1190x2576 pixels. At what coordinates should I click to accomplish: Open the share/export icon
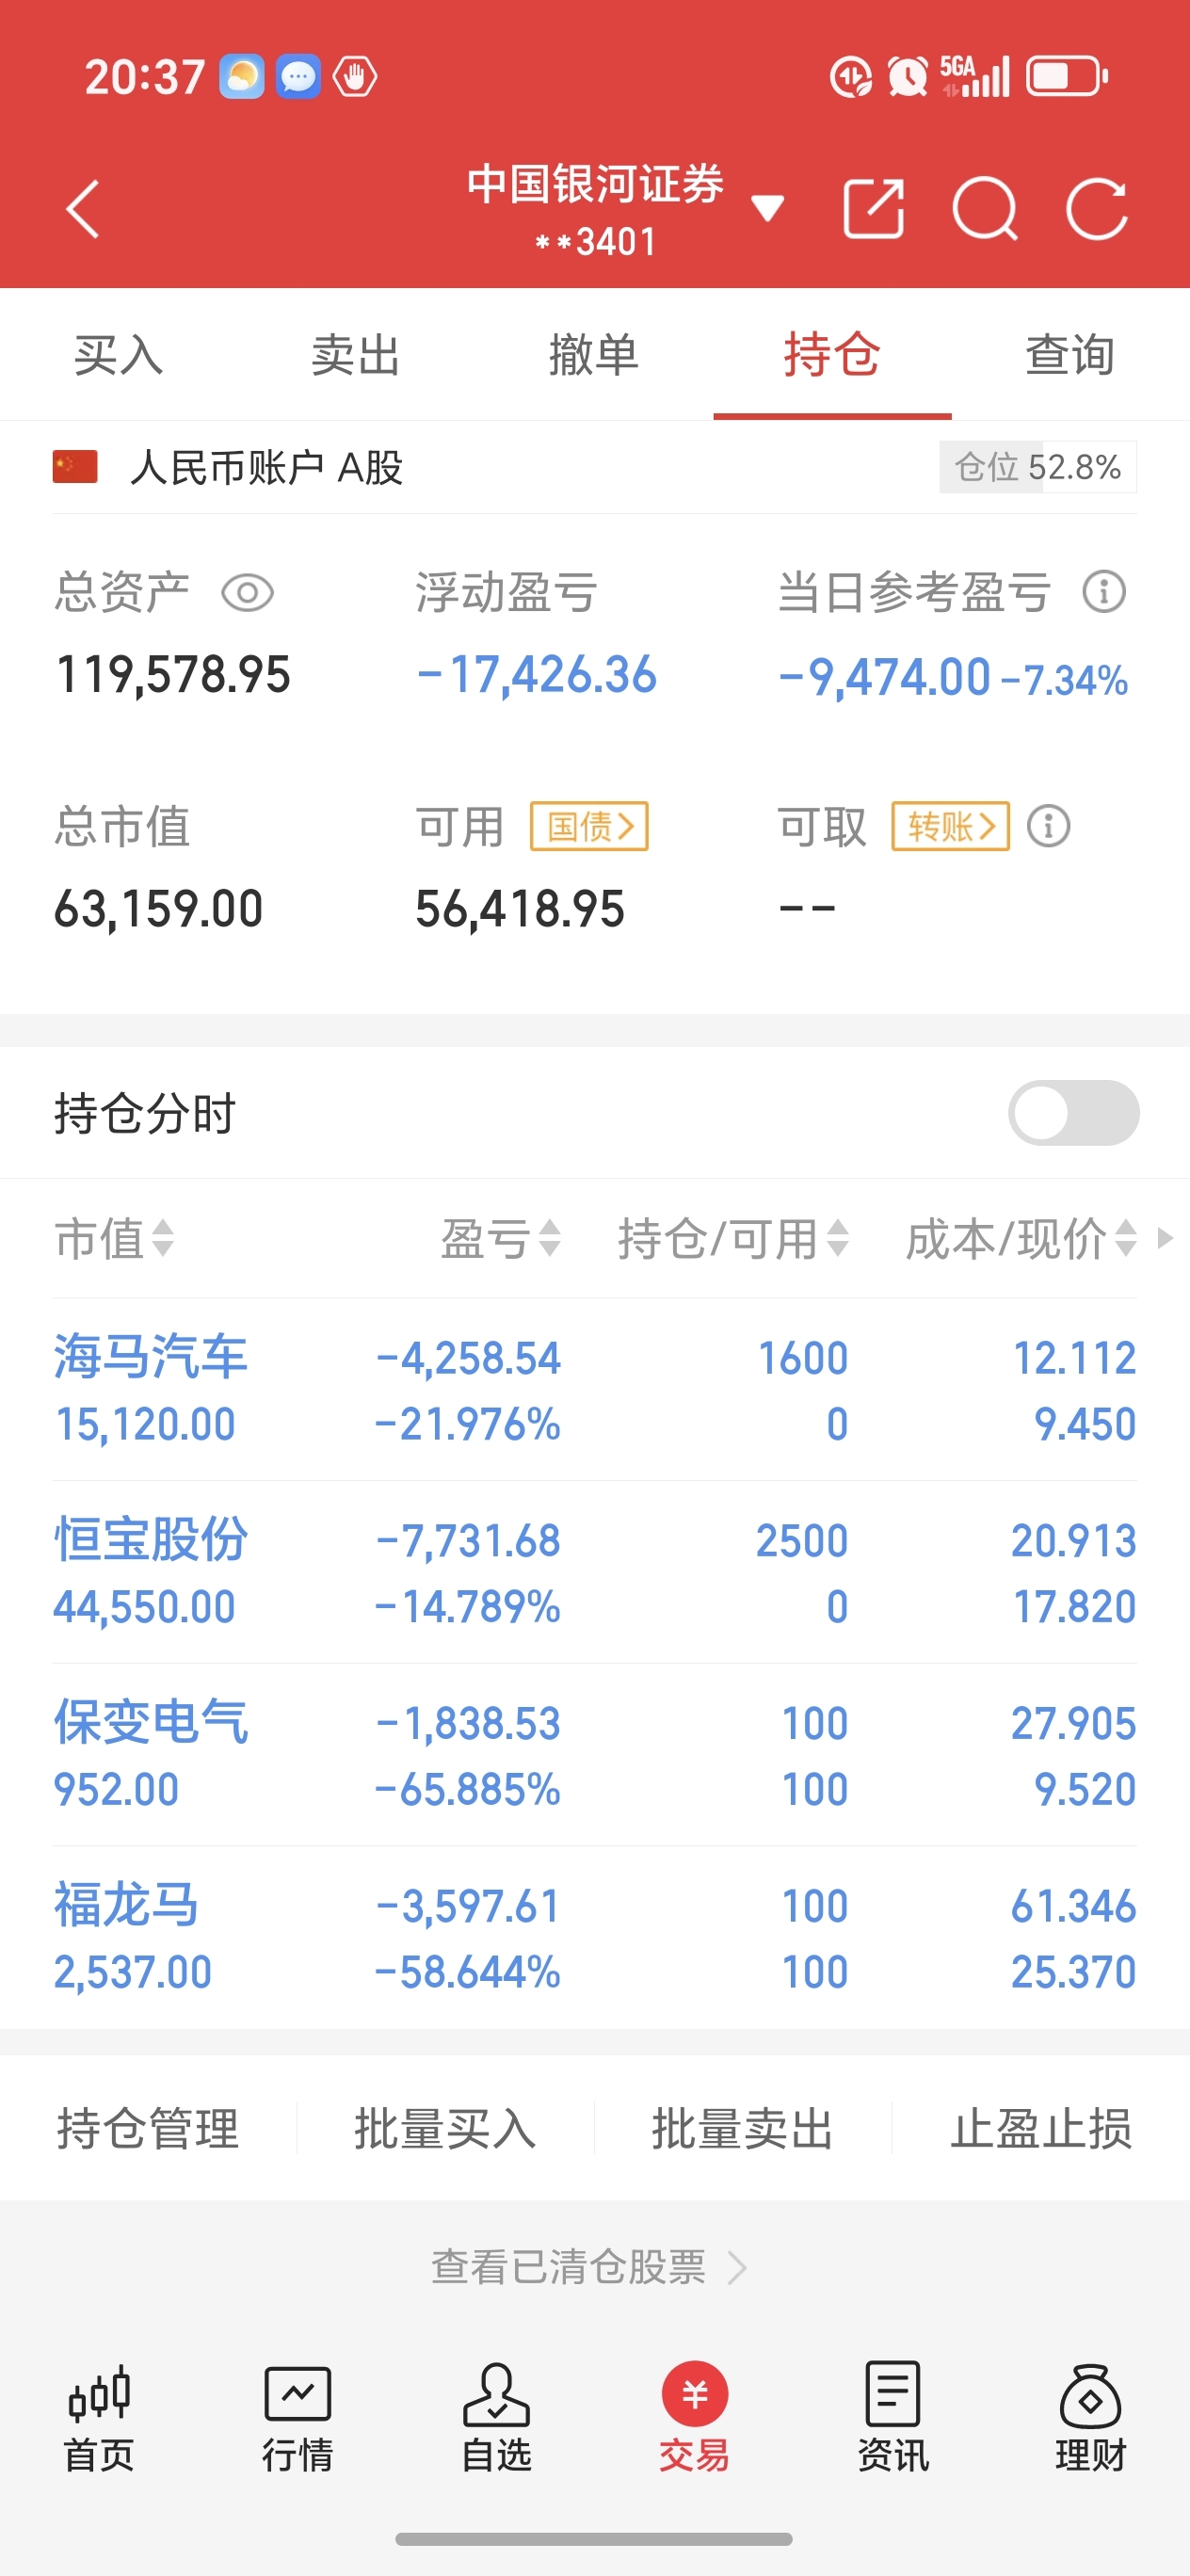pos(873,209)
